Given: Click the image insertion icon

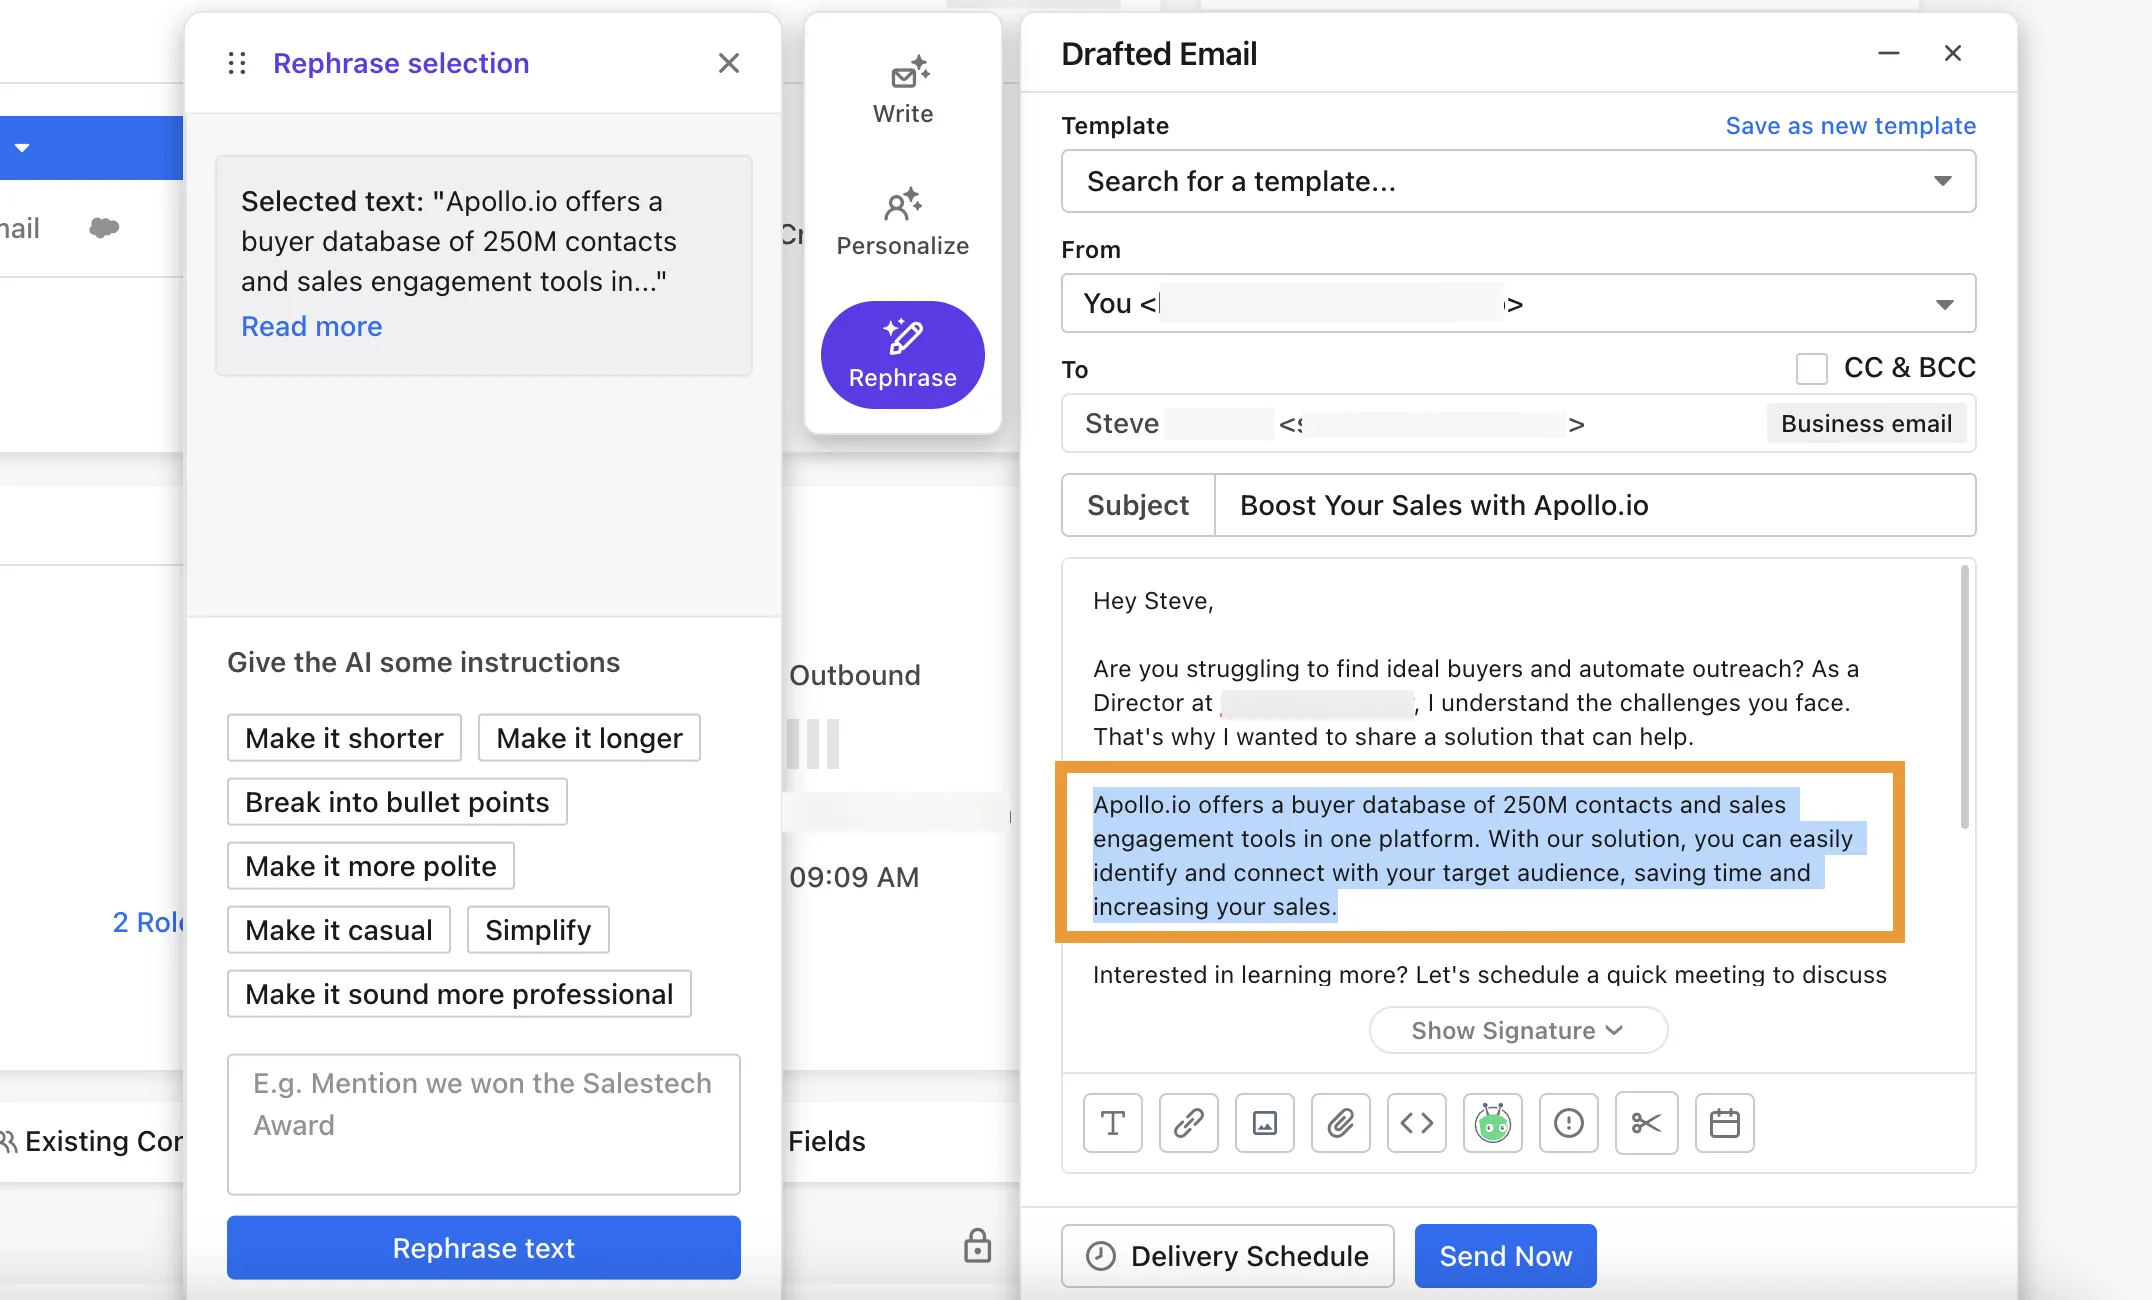Looking at the screenshot, I should [x=1267, y=1122].
